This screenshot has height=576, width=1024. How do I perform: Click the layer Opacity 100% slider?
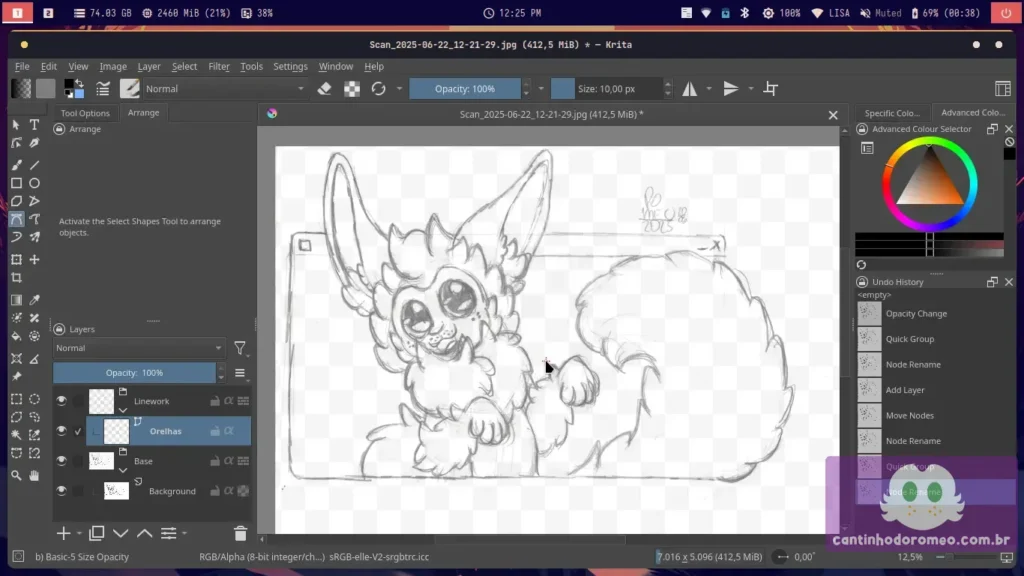click(x=135, y=373)
